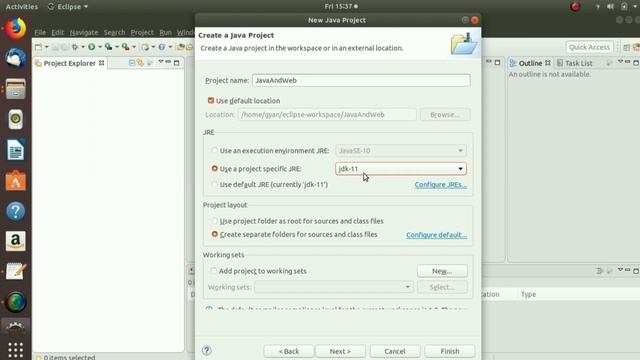This screenshot has width=640, height=360.
Task: Click the dialog help question mark icon
Action: click(207, 351)
